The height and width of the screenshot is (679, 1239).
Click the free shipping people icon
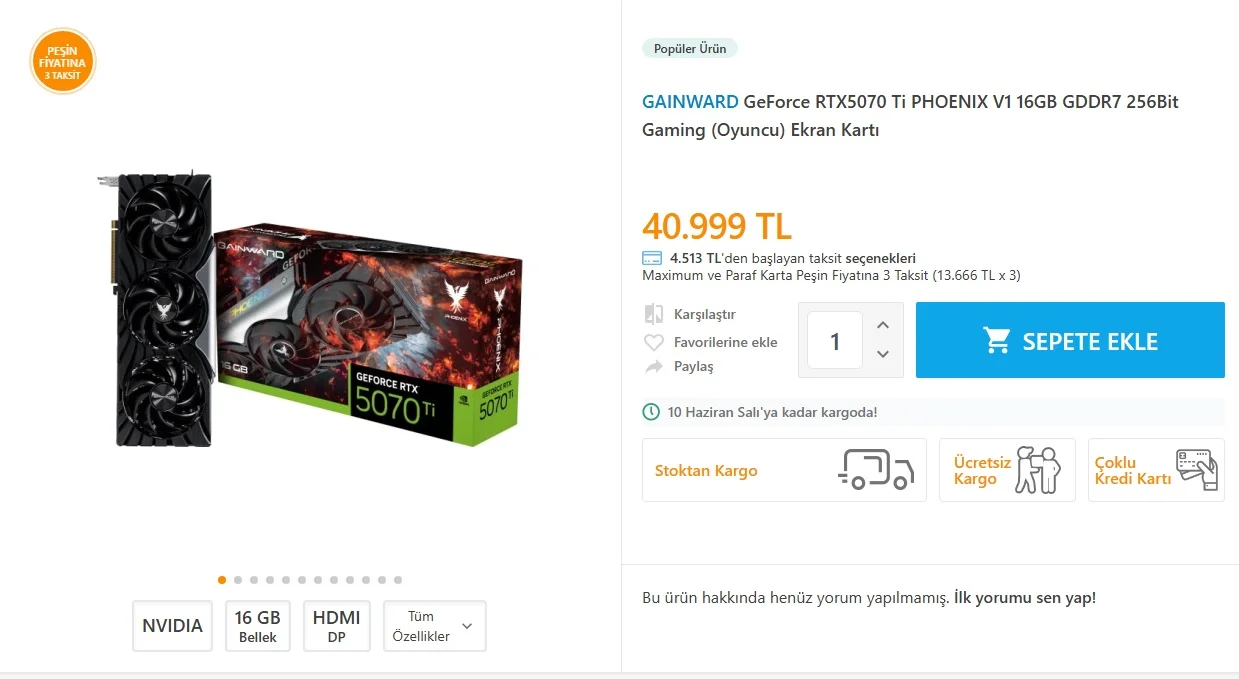[1037, 470]
